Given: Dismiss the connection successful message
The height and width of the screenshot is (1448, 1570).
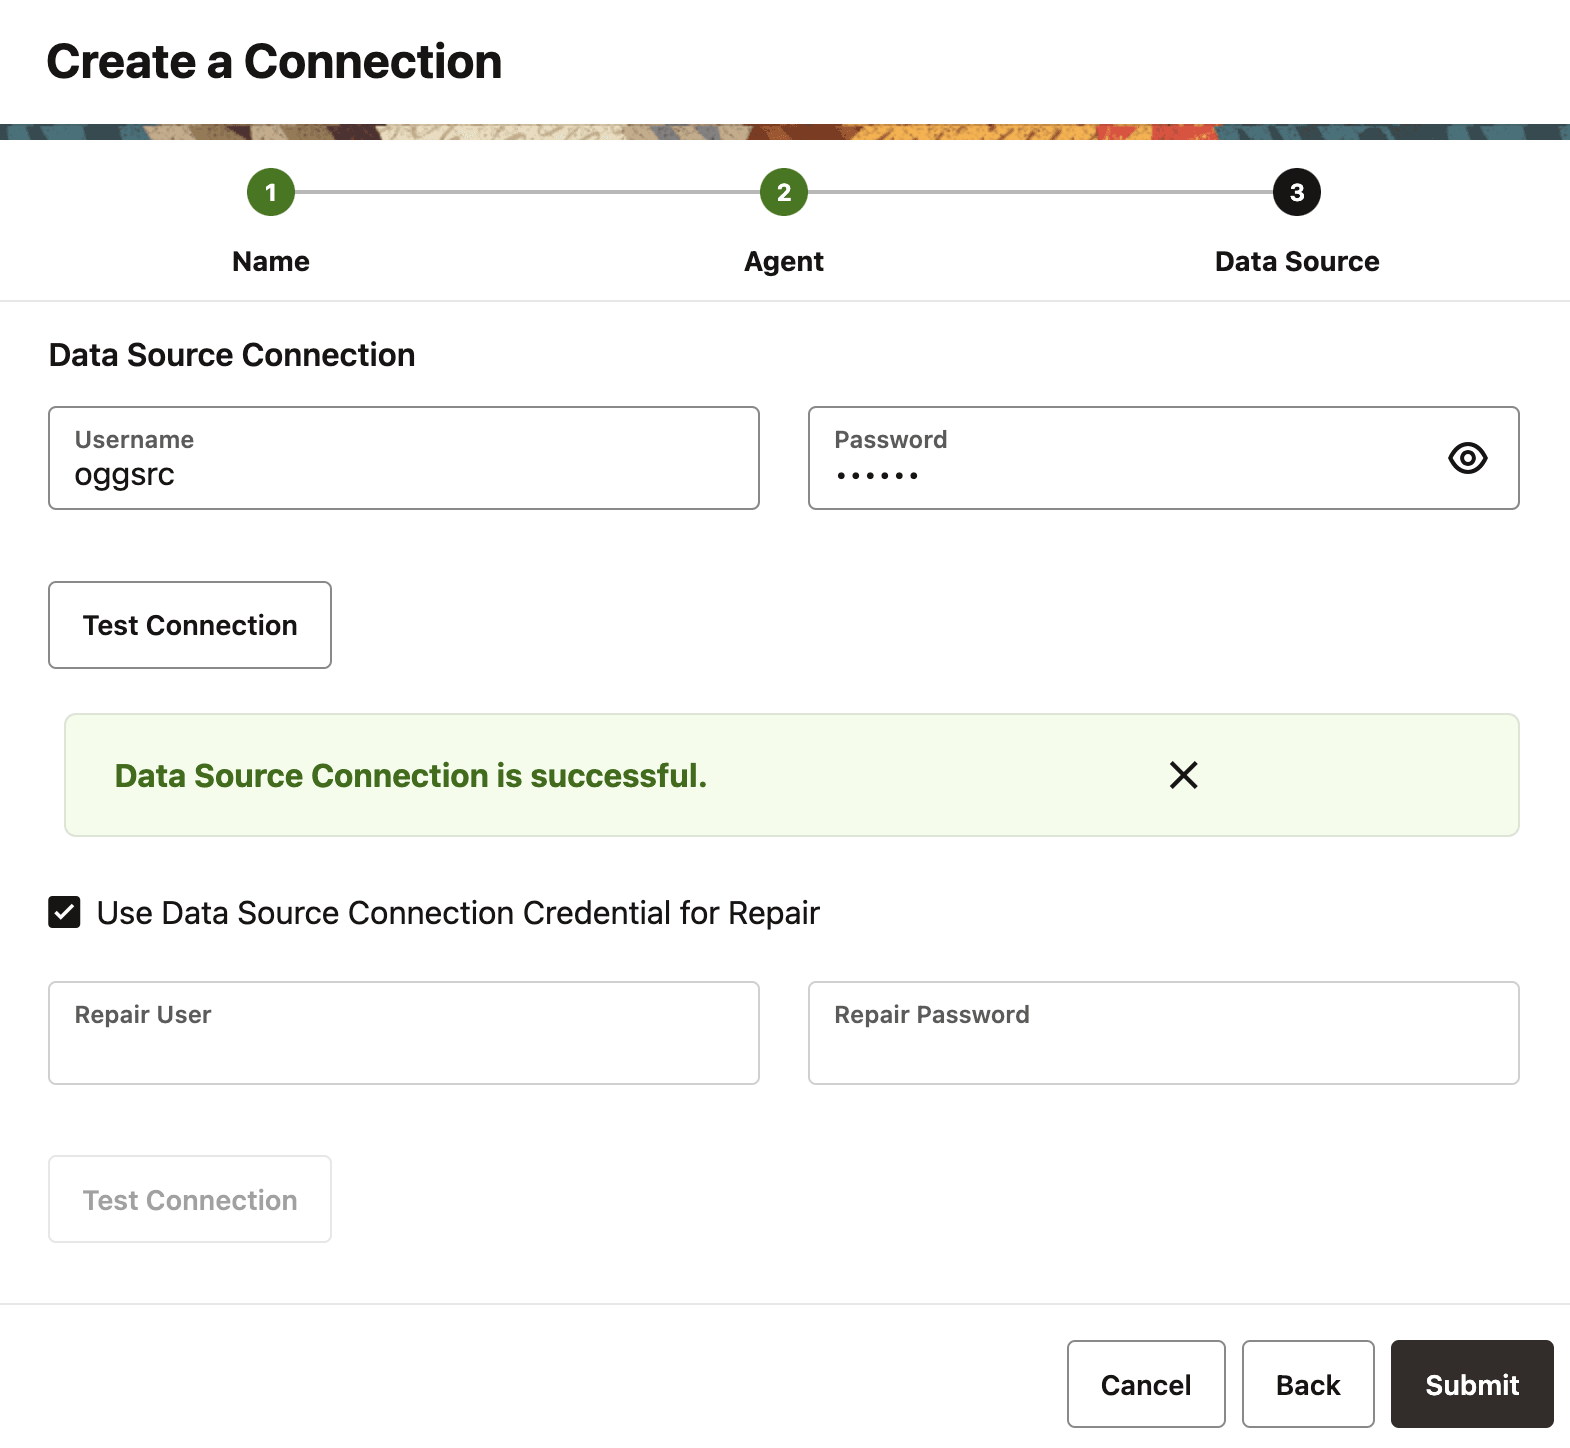Looking at the screenshot, I should tap(1183, 775).
